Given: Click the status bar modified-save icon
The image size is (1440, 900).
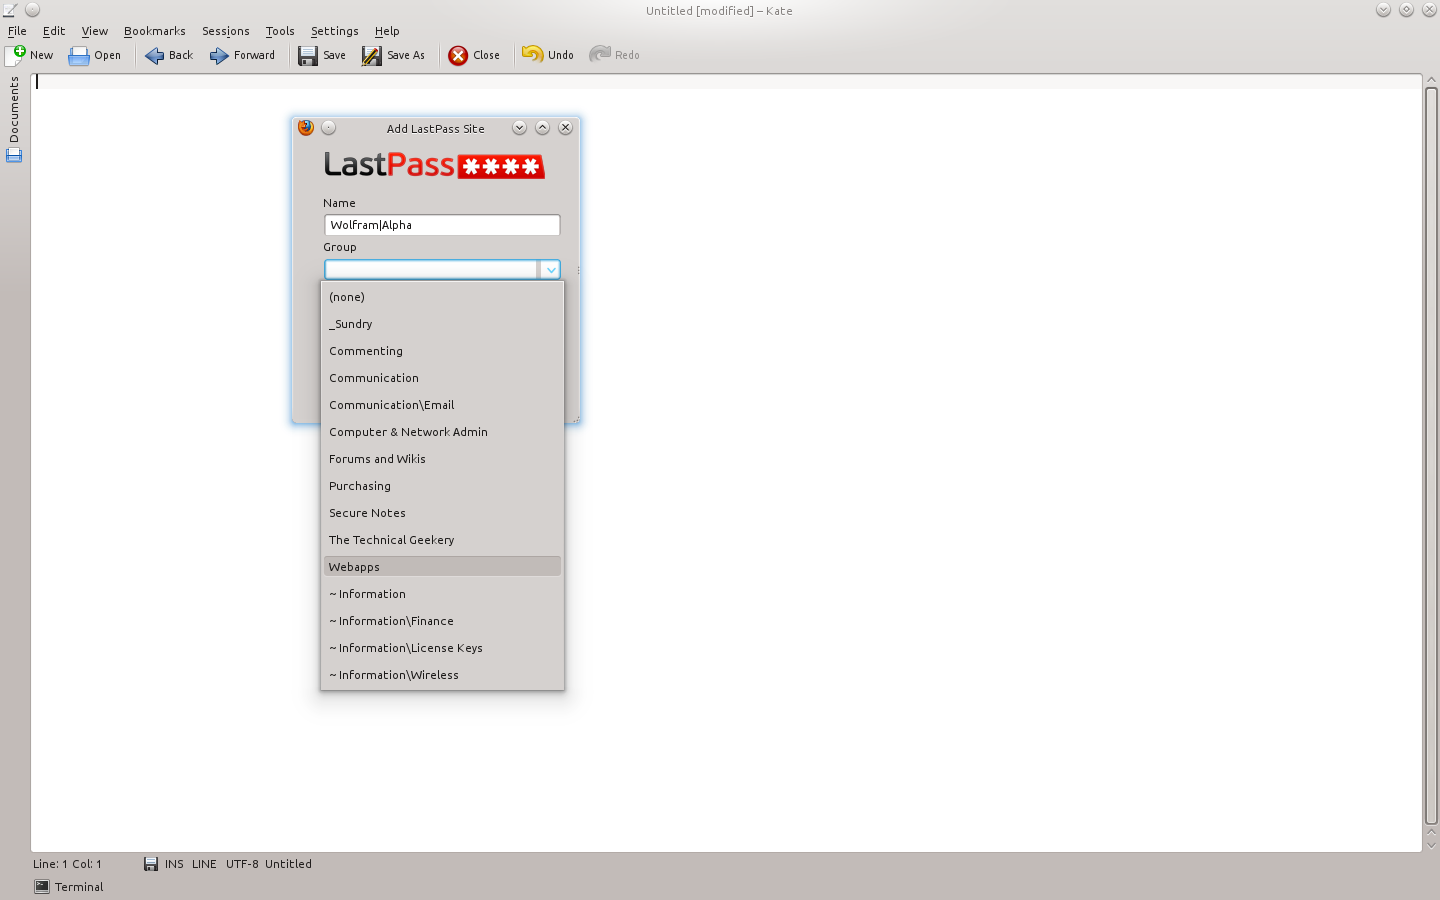Looking at the screenshot, I should click(151, 864).
